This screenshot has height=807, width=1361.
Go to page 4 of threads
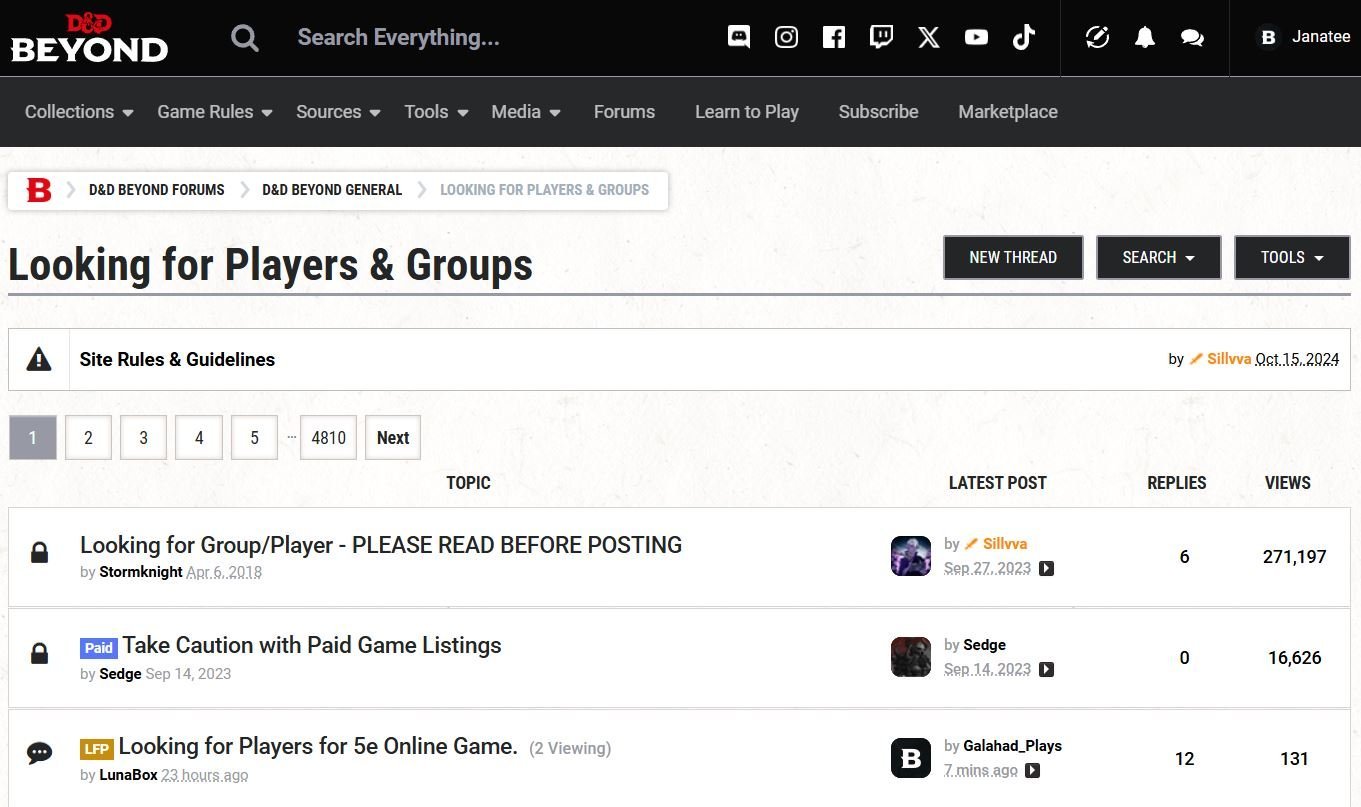(x=199, y=438)
